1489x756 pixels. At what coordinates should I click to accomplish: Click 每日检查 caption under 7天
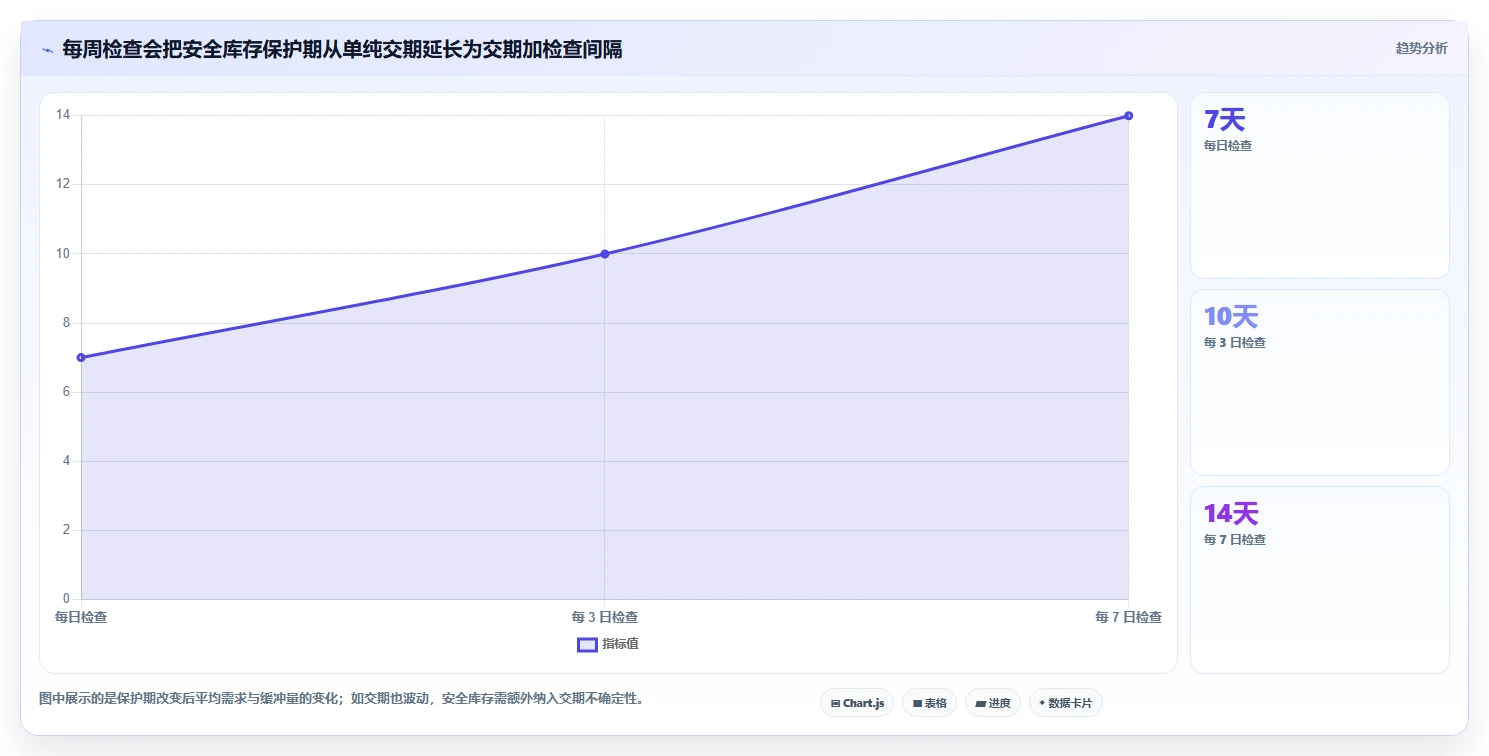[x=1228, y=145]
